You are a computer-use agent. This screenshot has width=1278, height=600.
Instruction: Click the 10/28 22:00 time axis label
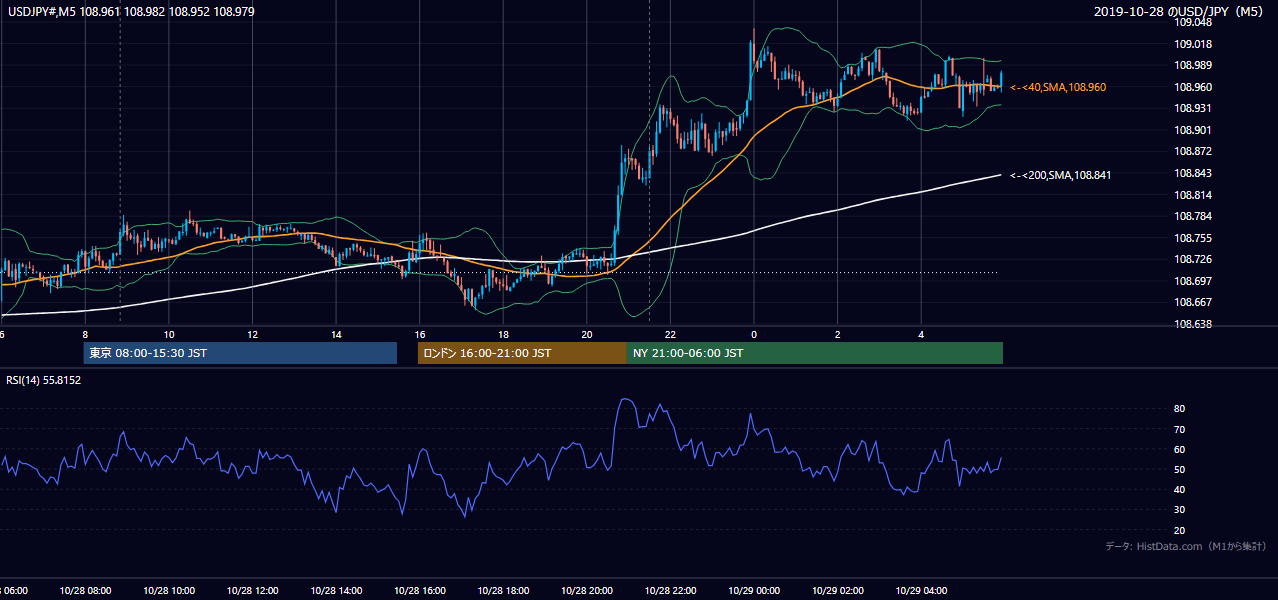[670, 591]
